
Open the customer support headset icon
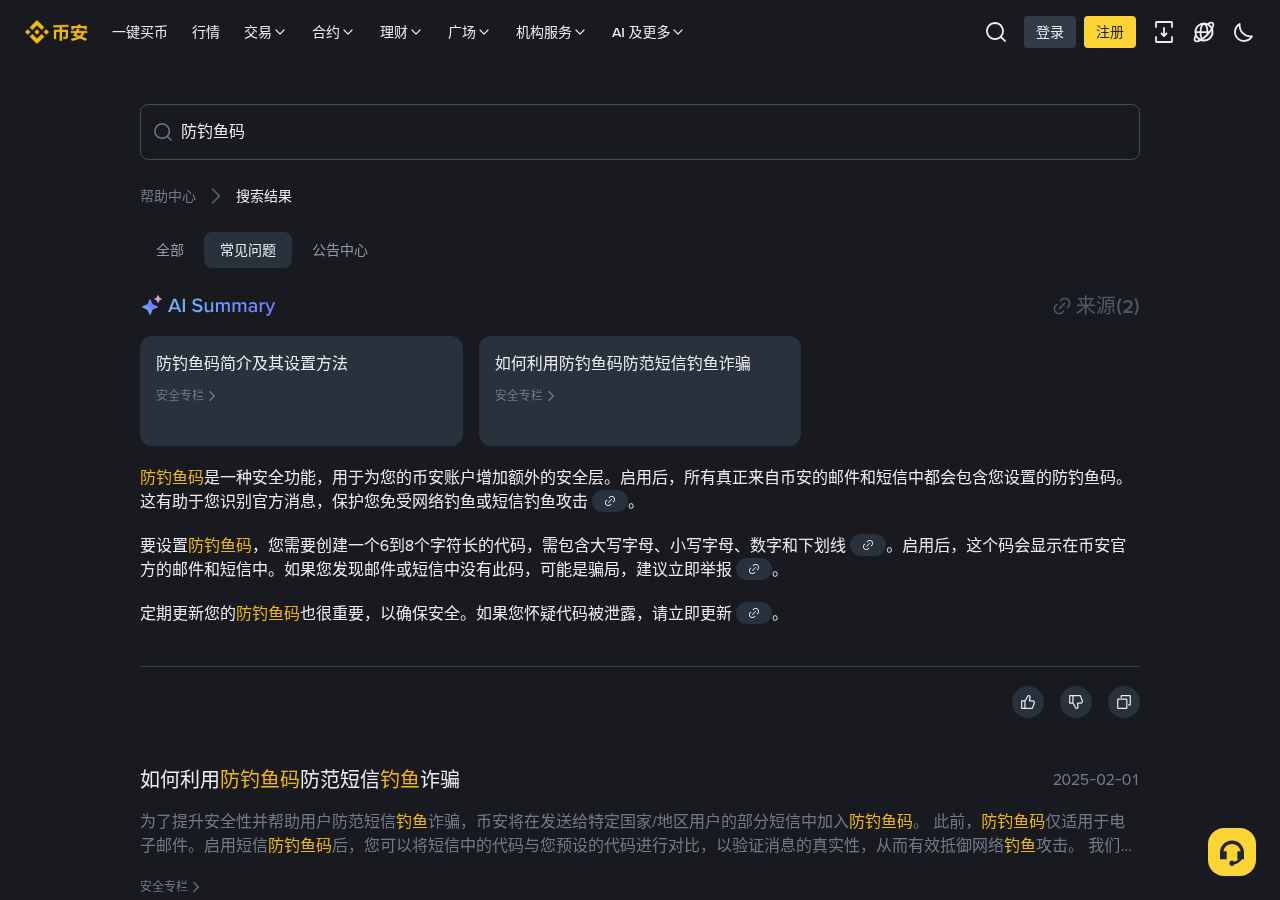[x=1232, y=852]
